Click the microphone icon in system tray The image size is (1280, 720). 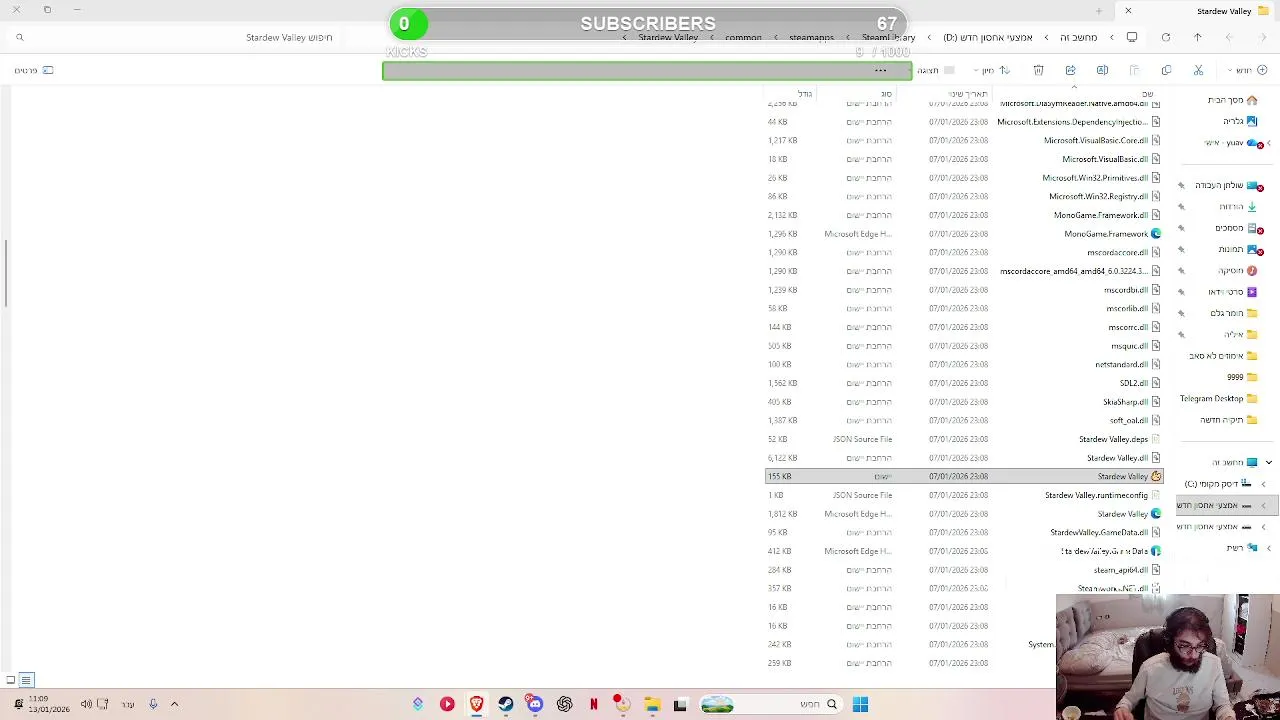click(x=153, y=704)
